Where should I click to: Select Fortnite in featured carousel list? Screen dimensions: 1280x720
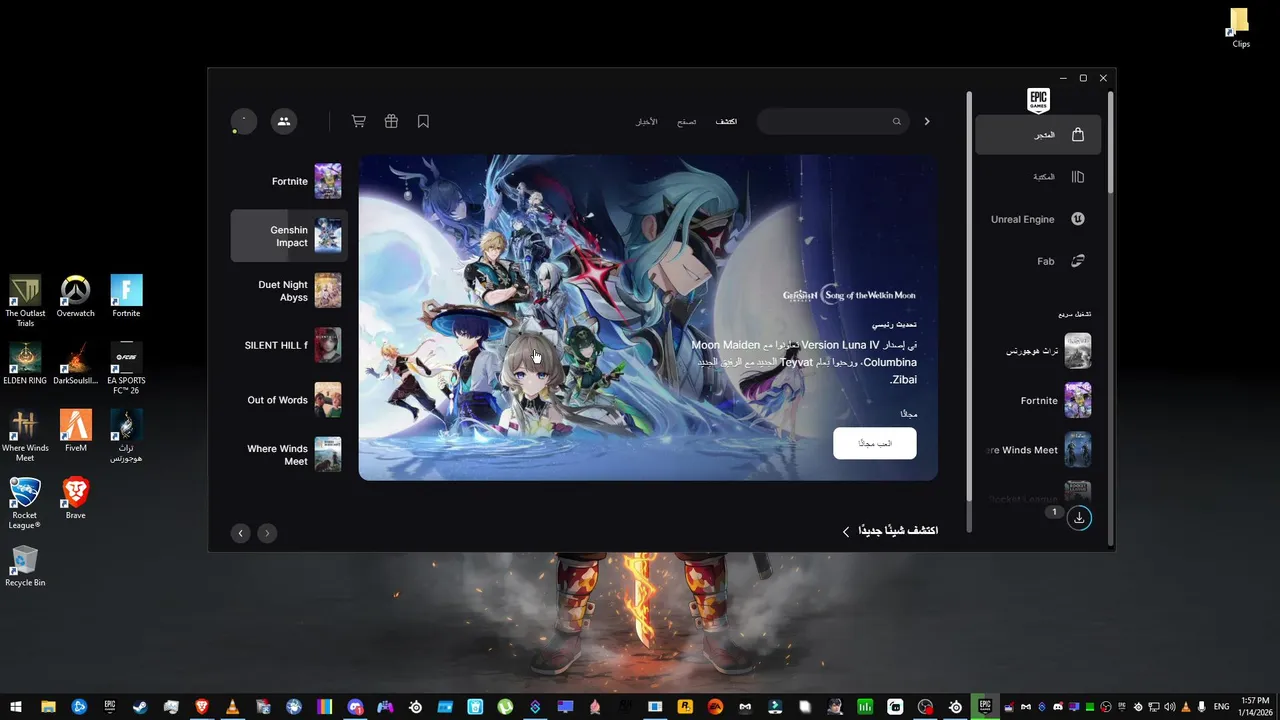[289, 181]
